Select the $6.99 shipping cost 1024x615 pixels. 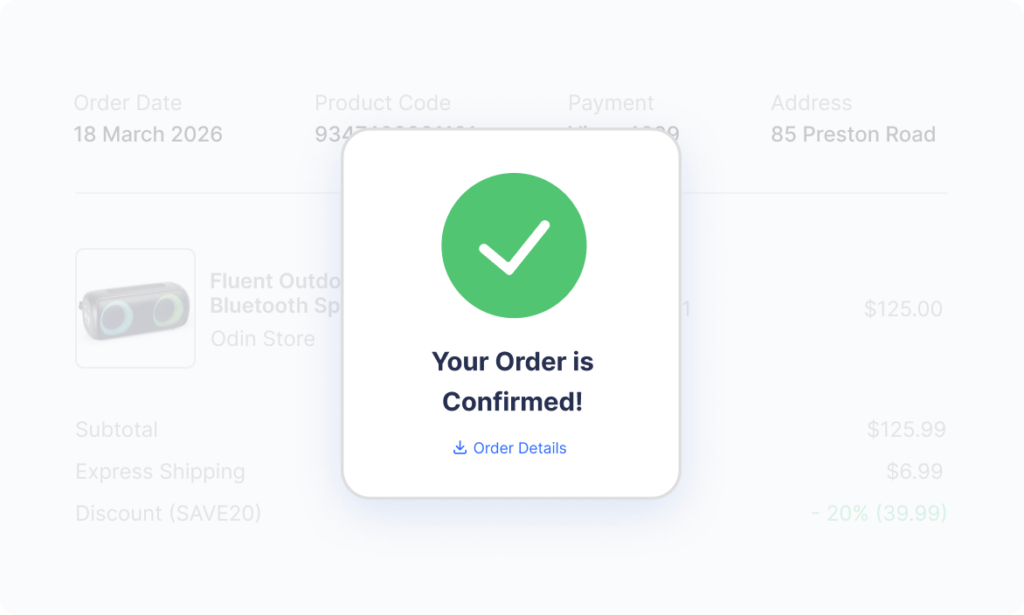pos(916,472)
